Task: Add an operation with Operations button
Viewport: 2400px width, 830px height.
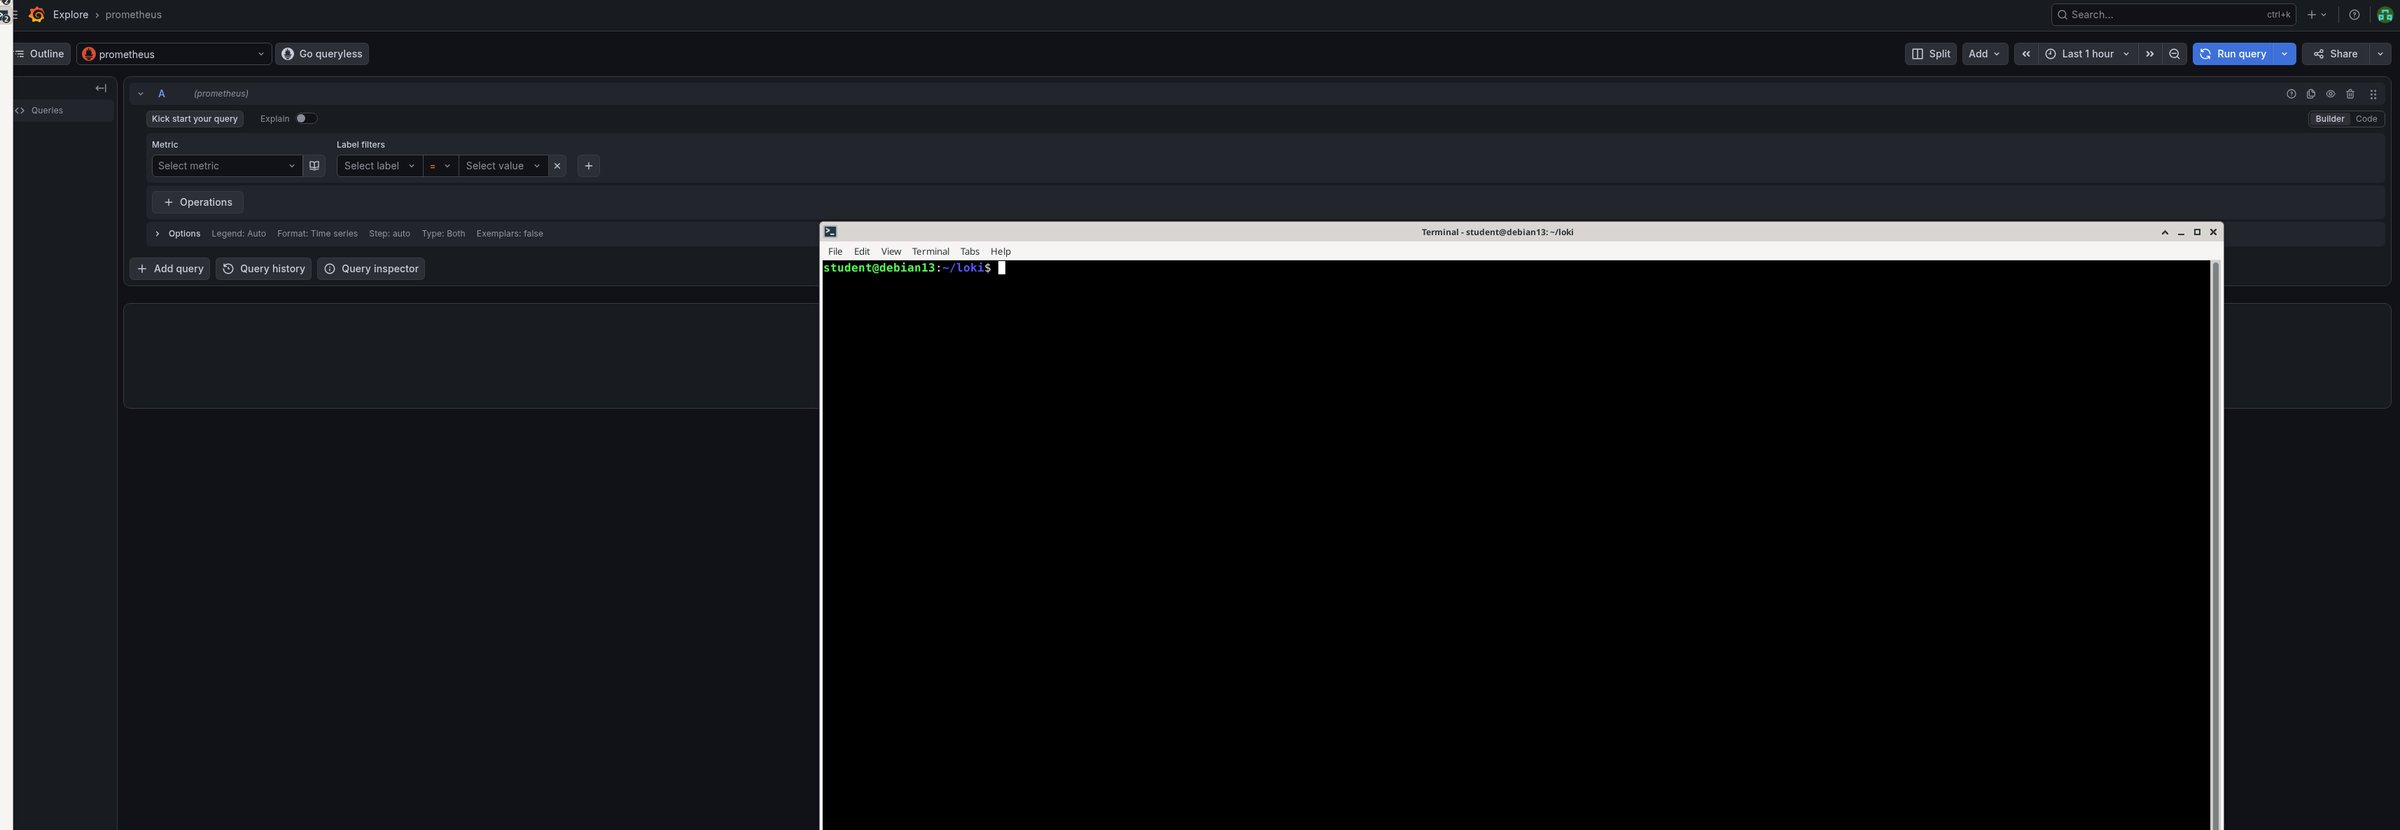Action: [x=198, y=202]
